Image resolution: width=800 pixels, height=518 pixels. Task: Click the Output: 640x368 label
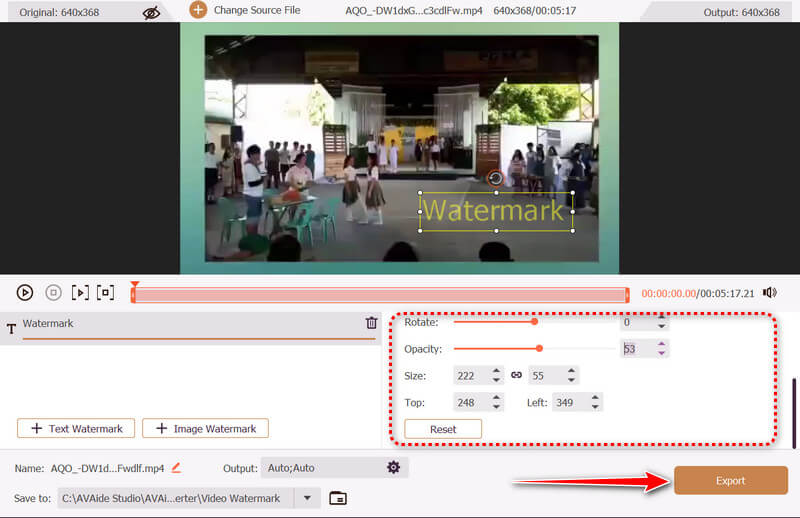pos(741,12)
